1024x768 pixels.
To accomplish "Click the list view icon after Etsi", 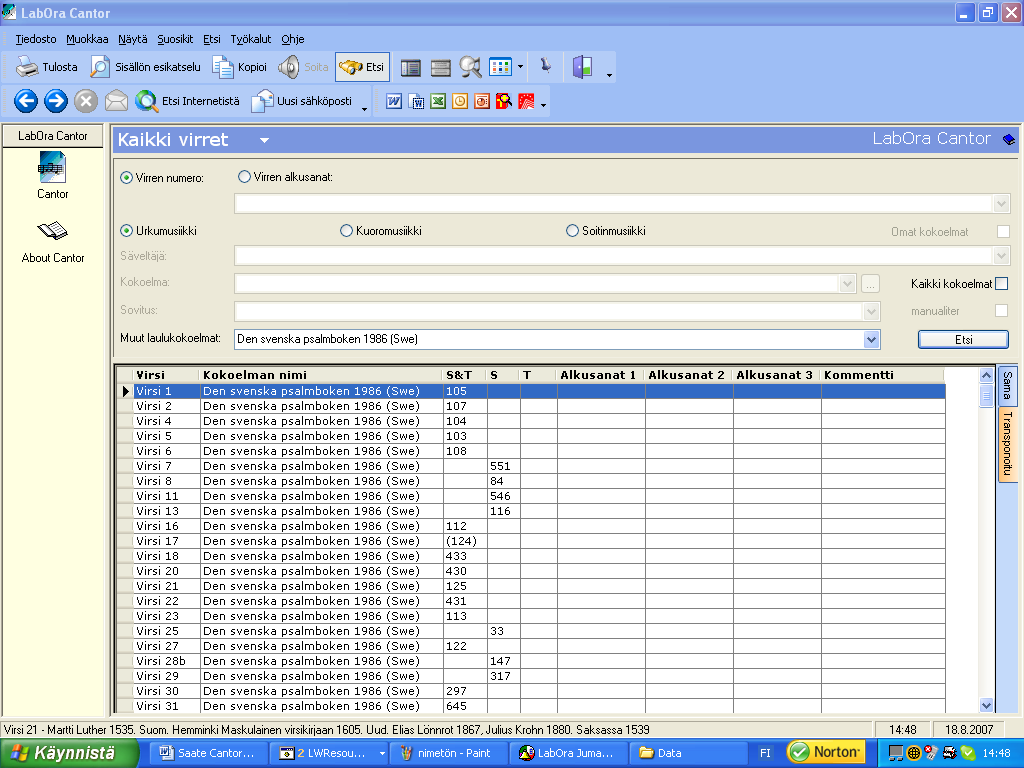I will (411, 67).
